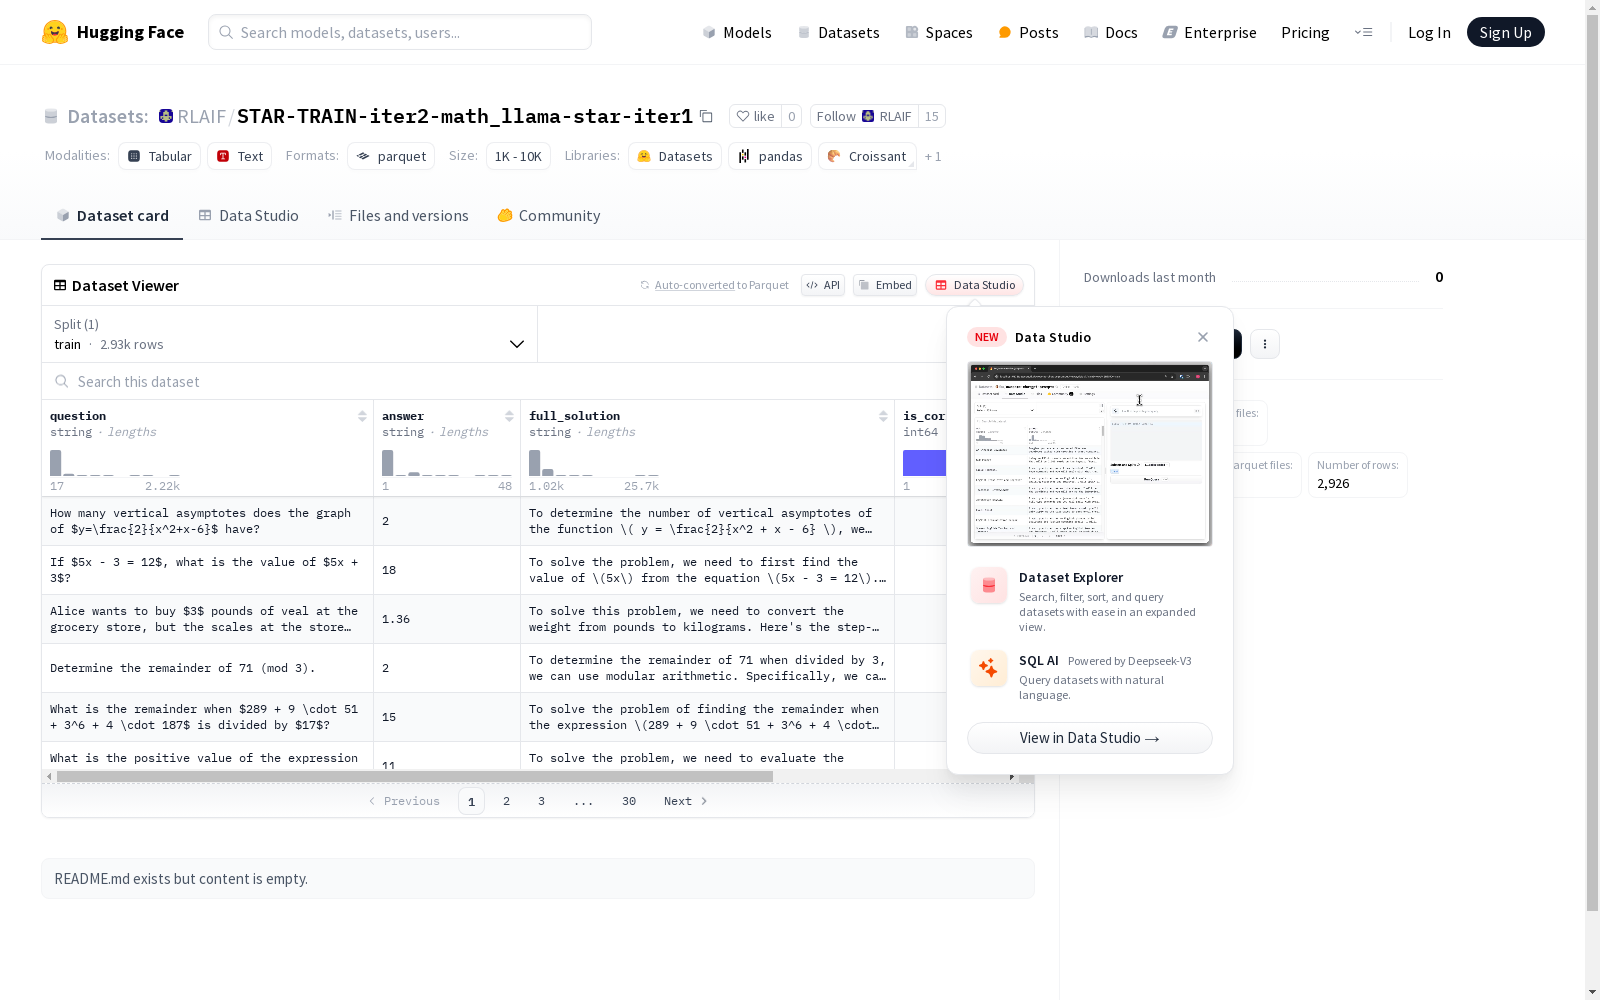Open the Enterprise page

coord(1209,32)
